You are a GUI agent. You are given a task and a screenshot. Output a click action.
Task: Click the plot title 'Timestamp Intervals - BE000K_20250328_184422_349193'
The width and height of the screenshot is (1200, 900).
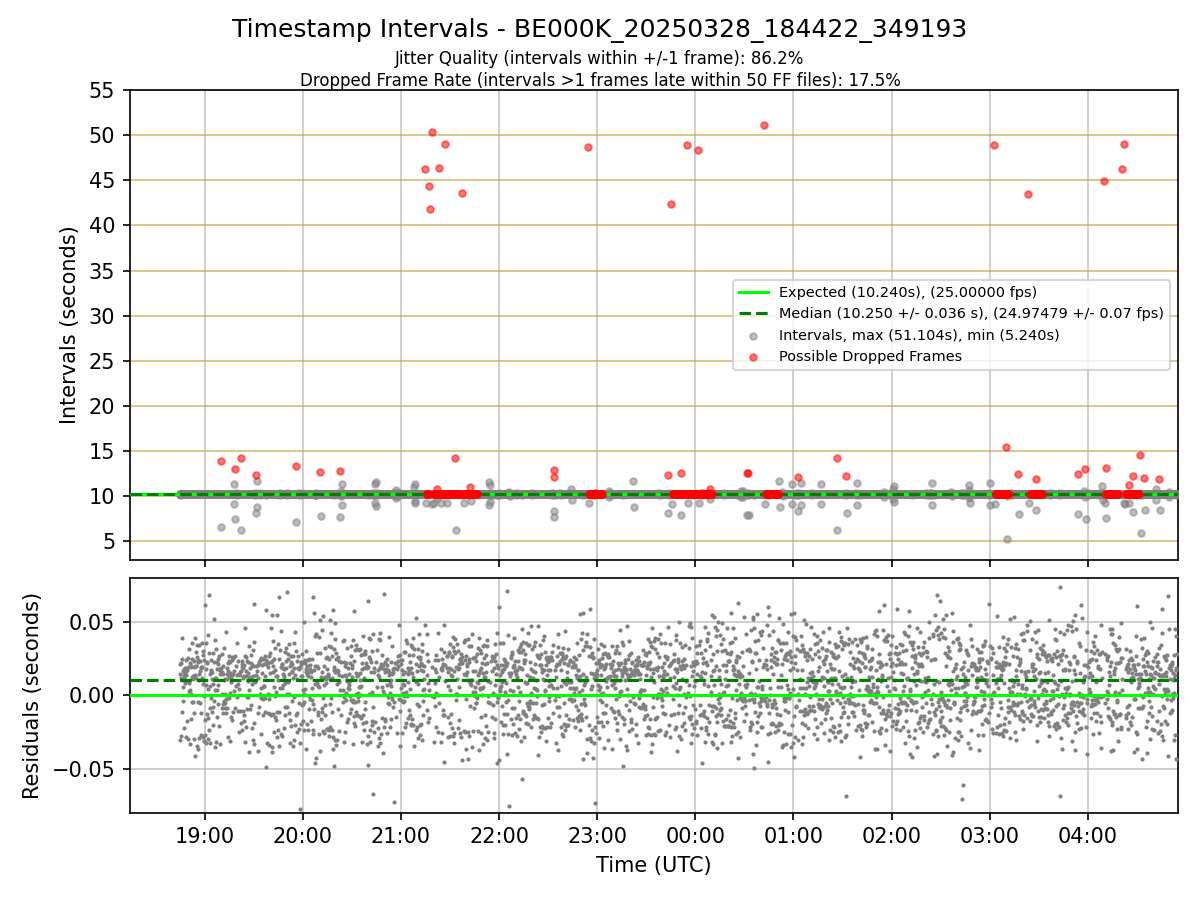pos(599,29)
